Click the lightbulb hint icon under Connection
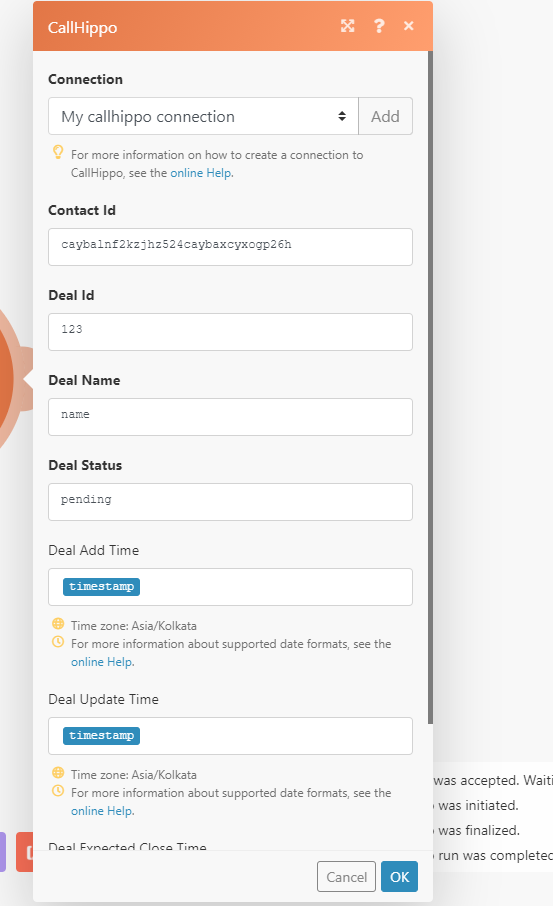The height and width of the screenshot is (906, 553). coord(58,152)
